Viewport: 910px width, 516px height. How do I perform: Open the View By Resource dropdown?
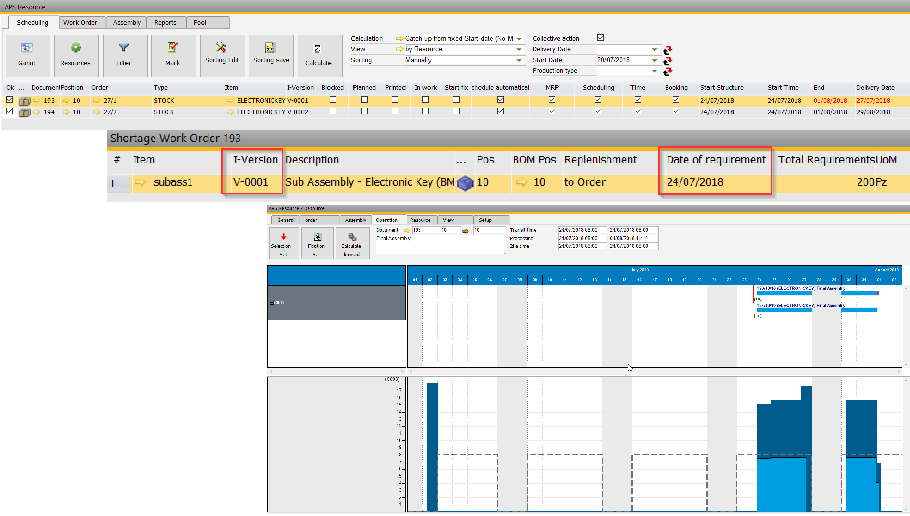pos(519,49)
